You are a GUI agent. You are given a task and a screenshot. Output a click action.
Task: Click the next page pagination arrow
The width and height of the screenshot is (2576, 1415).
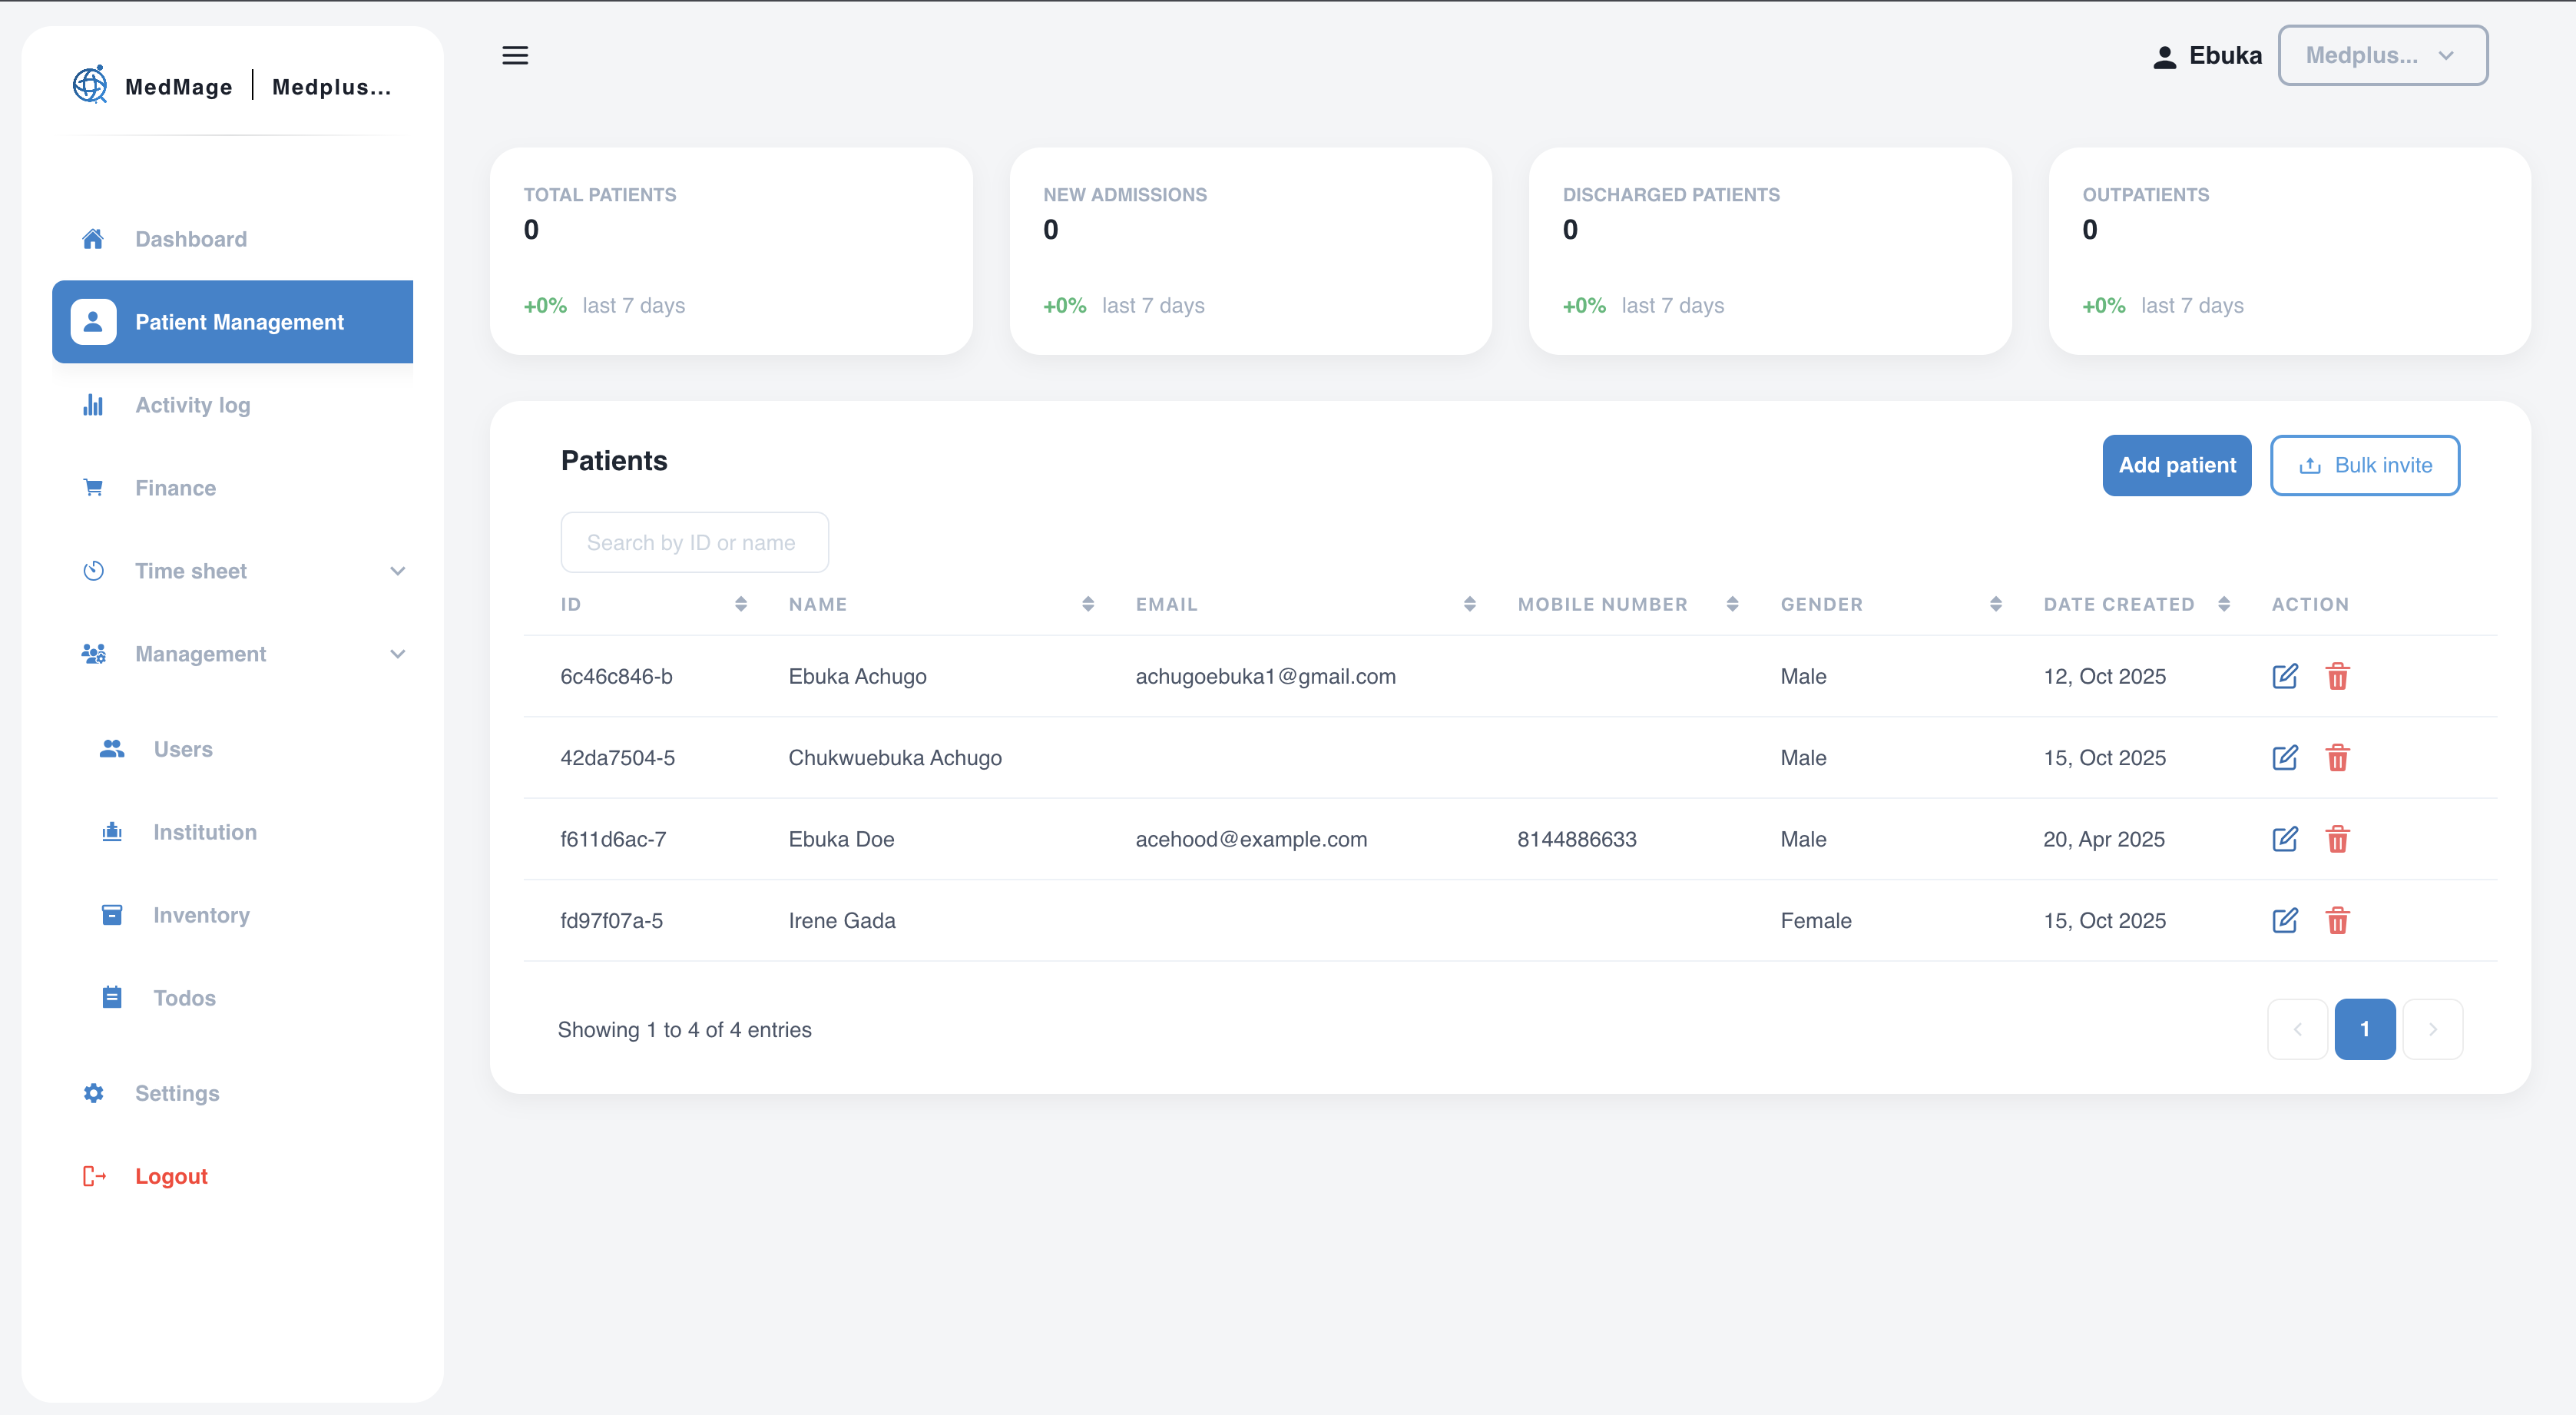click(x=2432, y=1029)
